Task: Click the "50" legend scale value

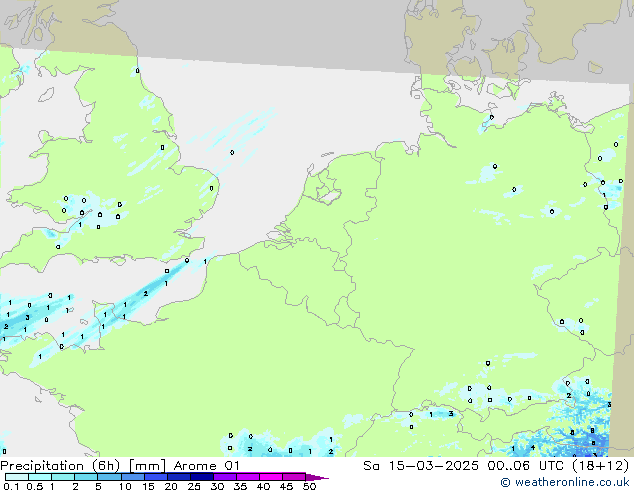Action: pos(309,486)
